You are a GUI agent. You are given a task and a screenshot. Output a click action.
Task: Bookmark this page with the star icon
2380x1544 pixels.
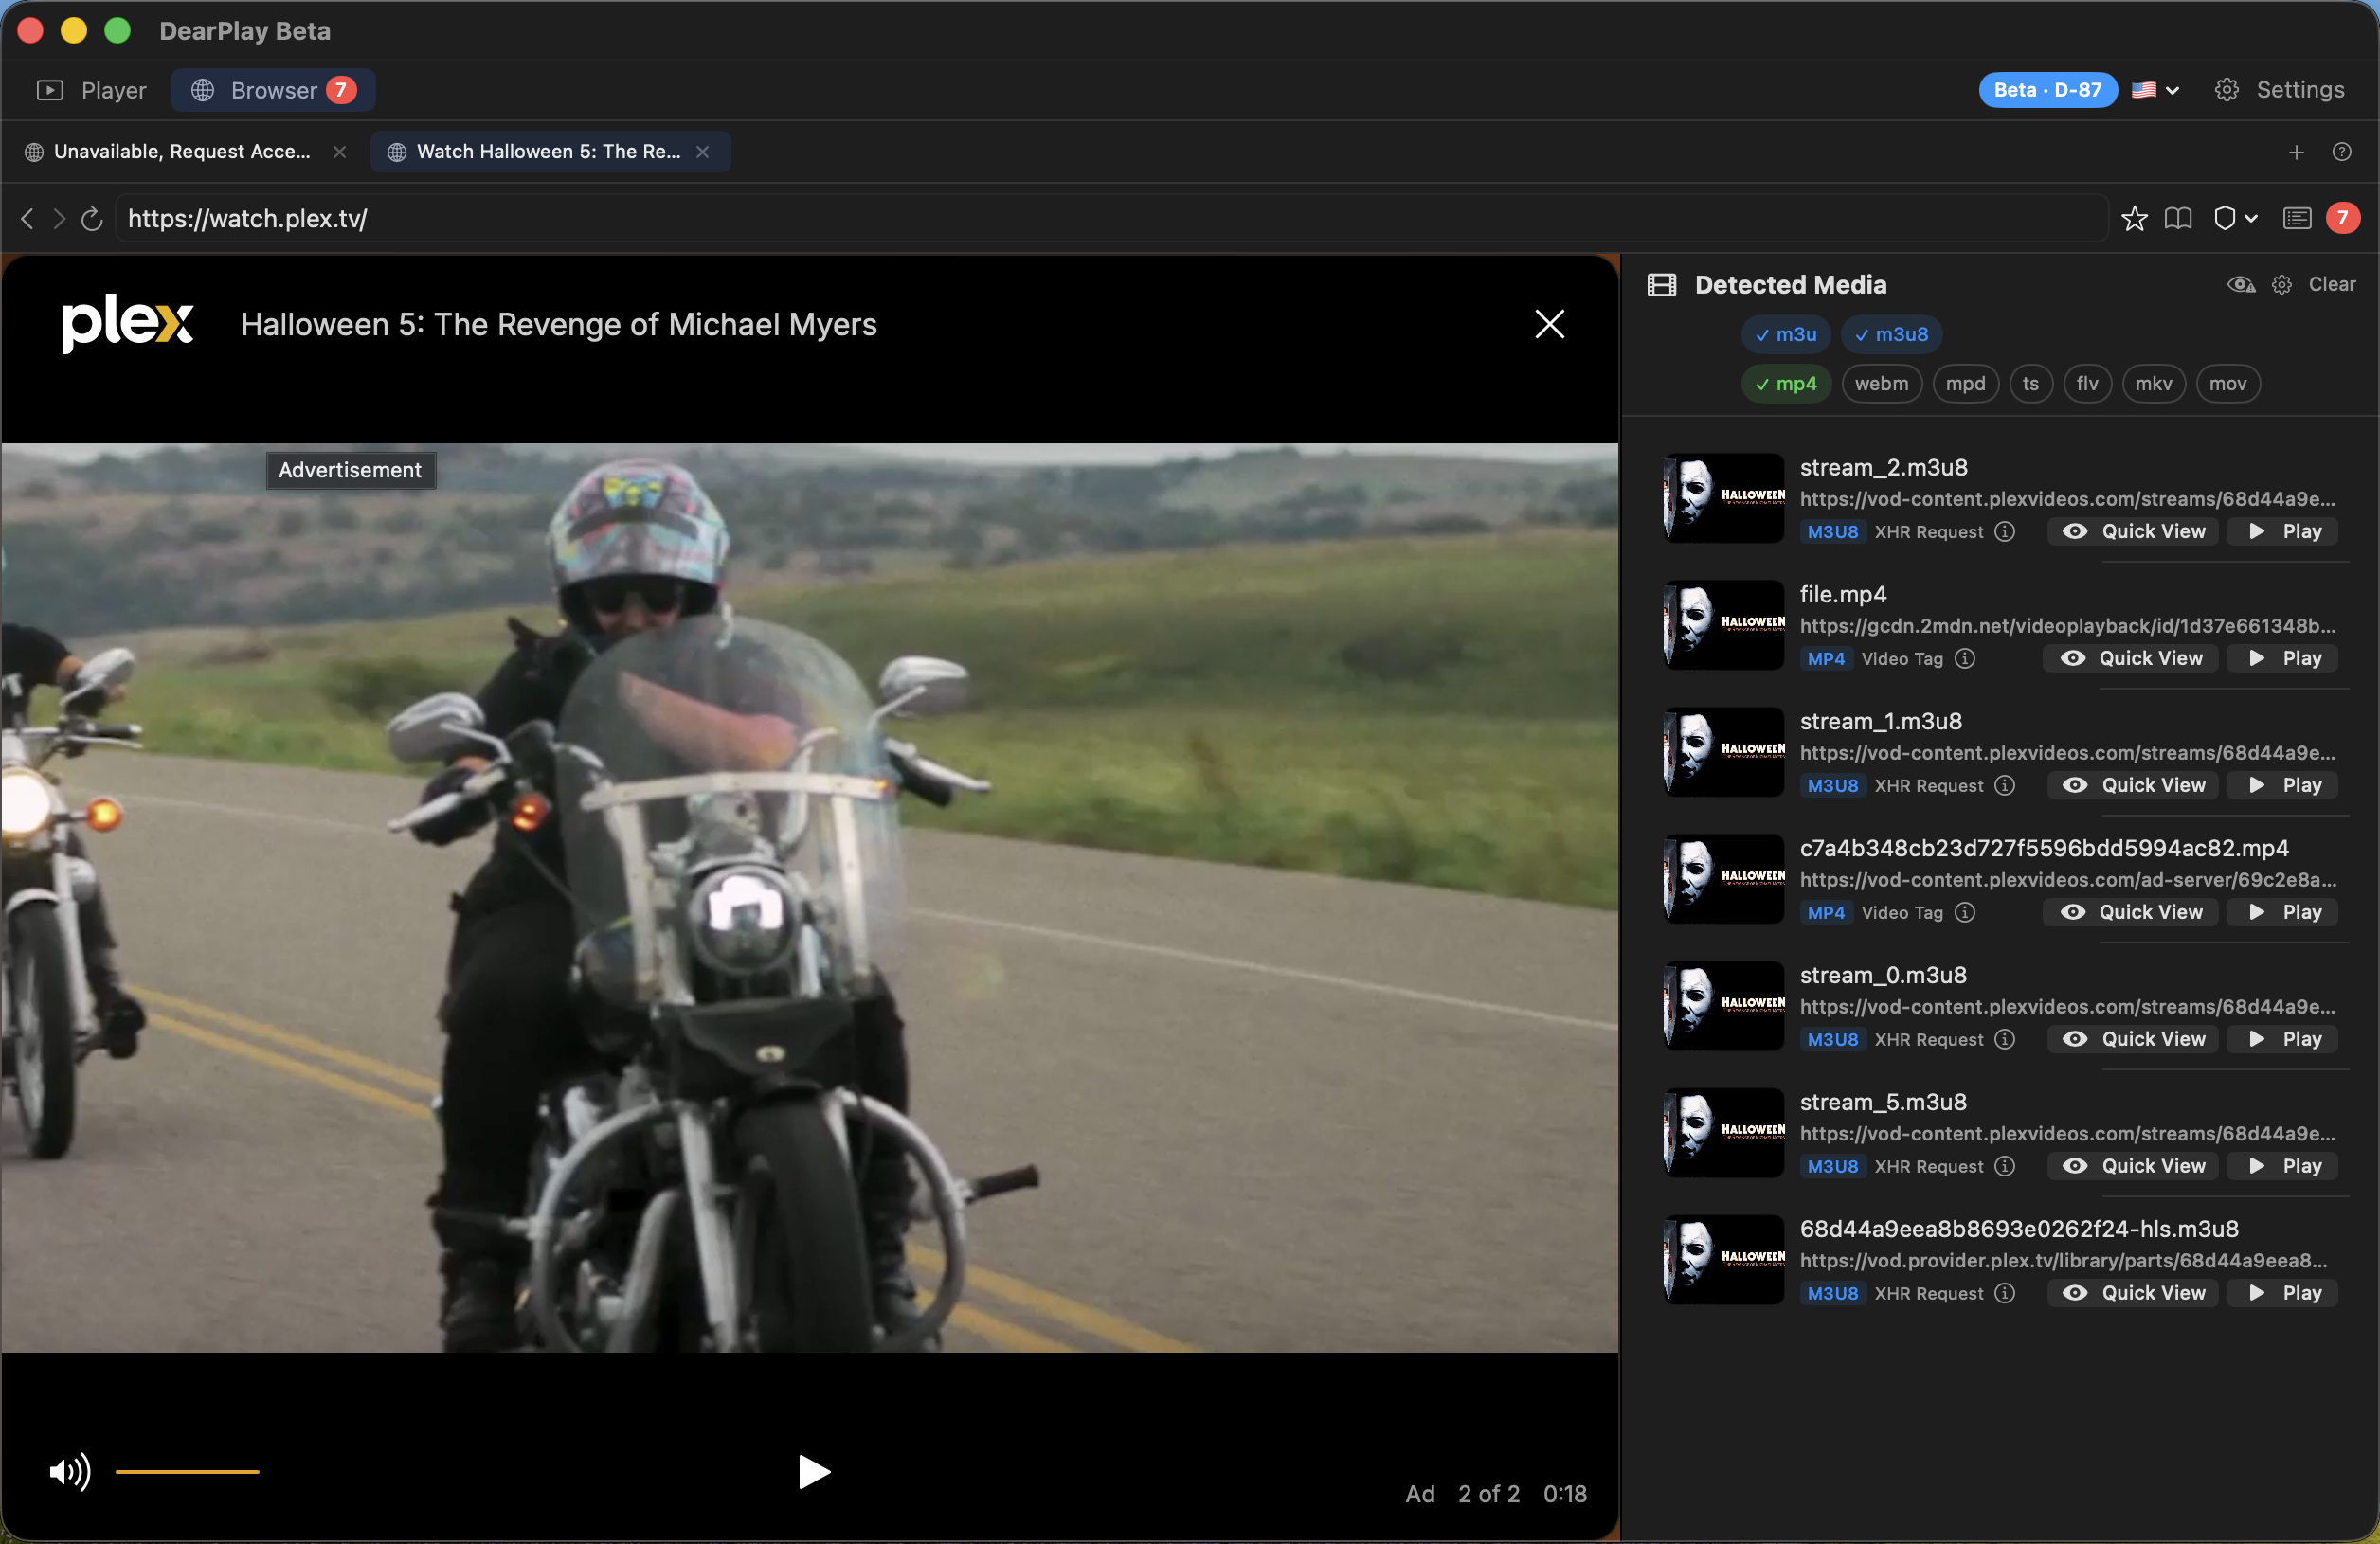click(x=2134, y=218)
